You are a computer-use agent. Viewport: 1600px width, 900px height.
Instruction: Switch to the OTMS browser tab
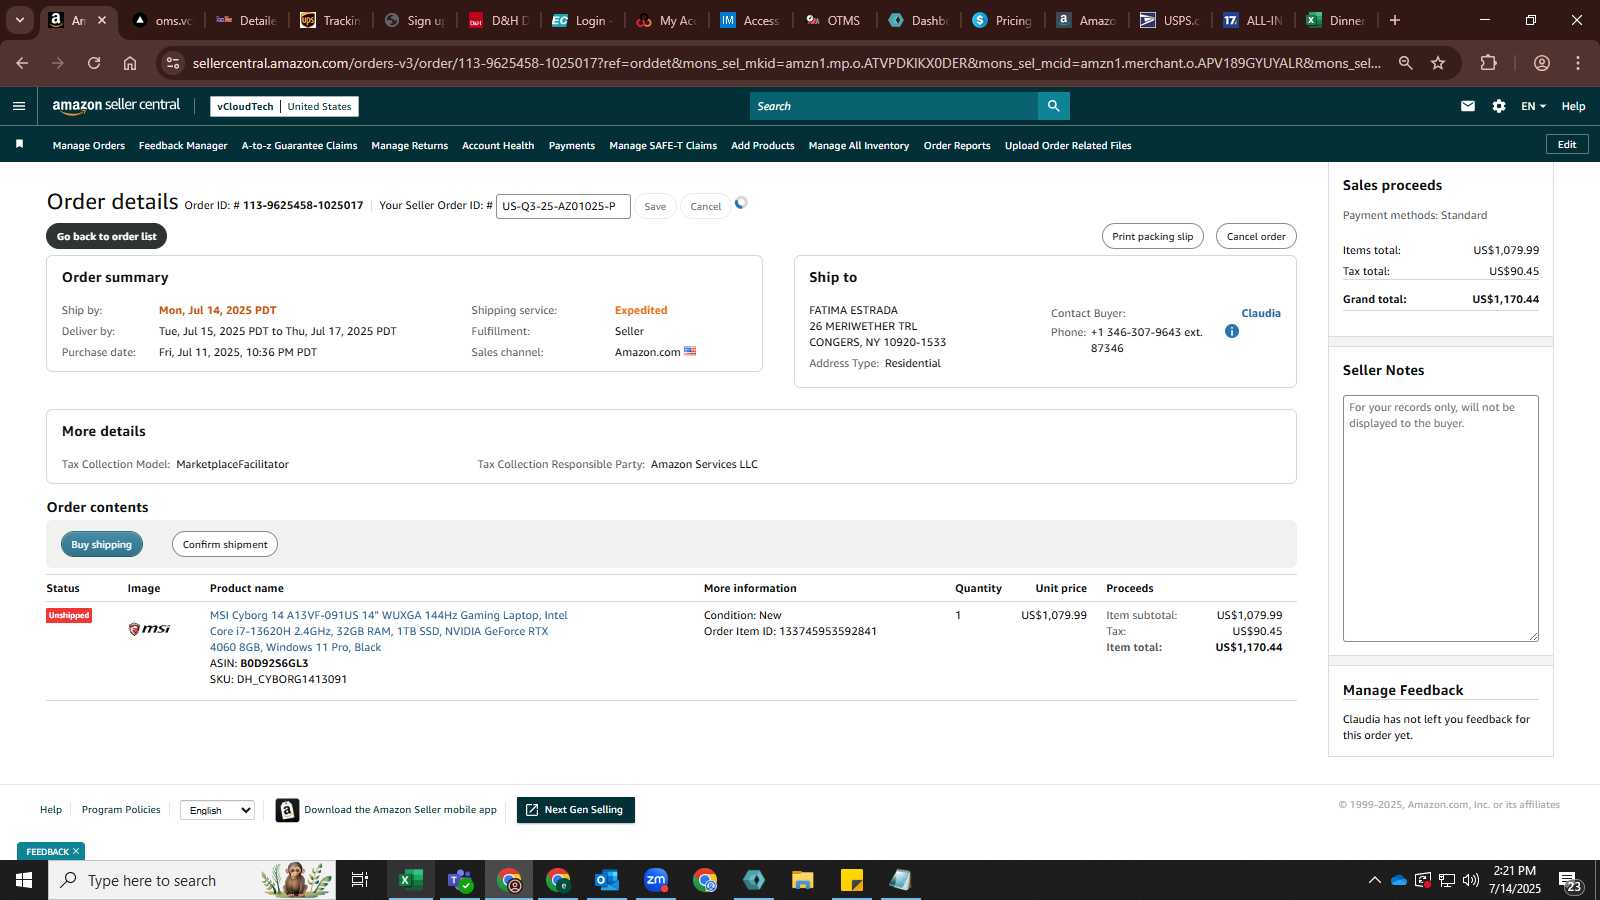point(834,20)
